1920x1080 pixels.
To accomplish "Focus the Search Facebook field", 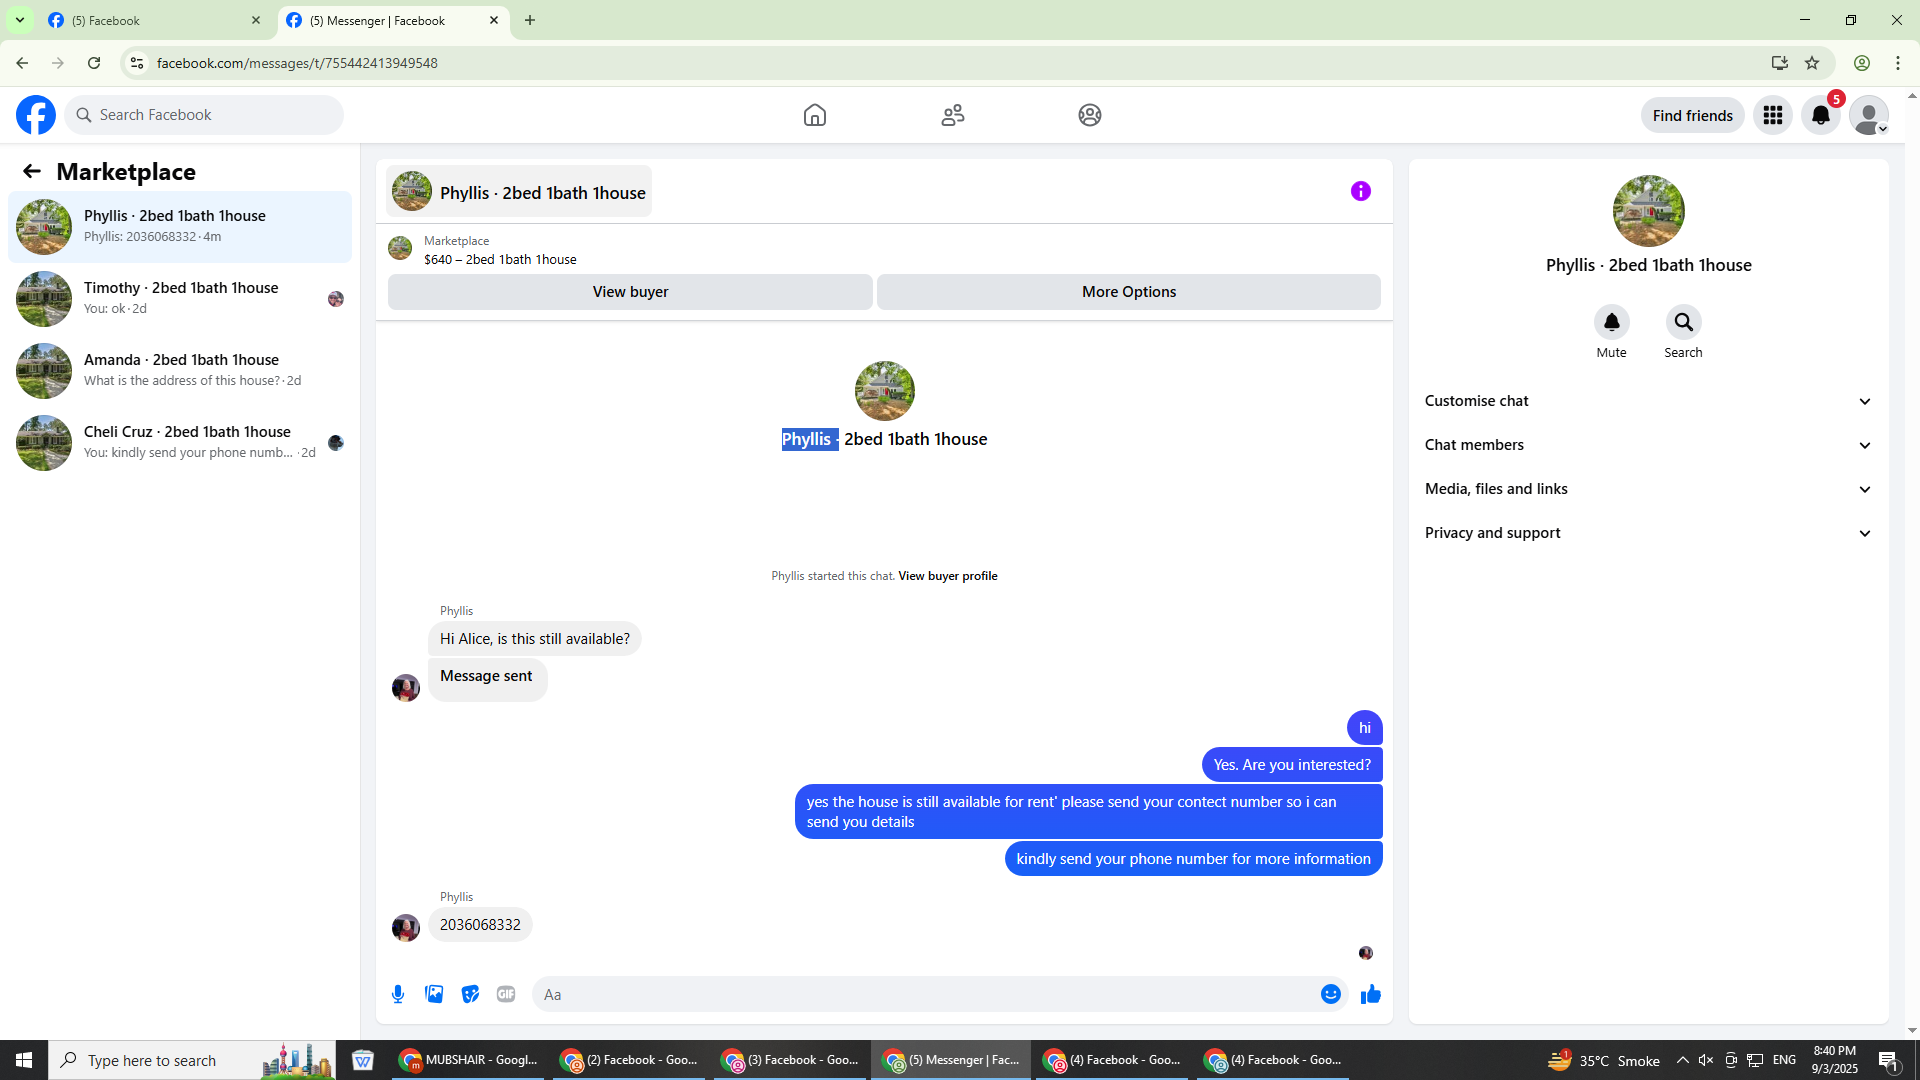I will point(204,115).
